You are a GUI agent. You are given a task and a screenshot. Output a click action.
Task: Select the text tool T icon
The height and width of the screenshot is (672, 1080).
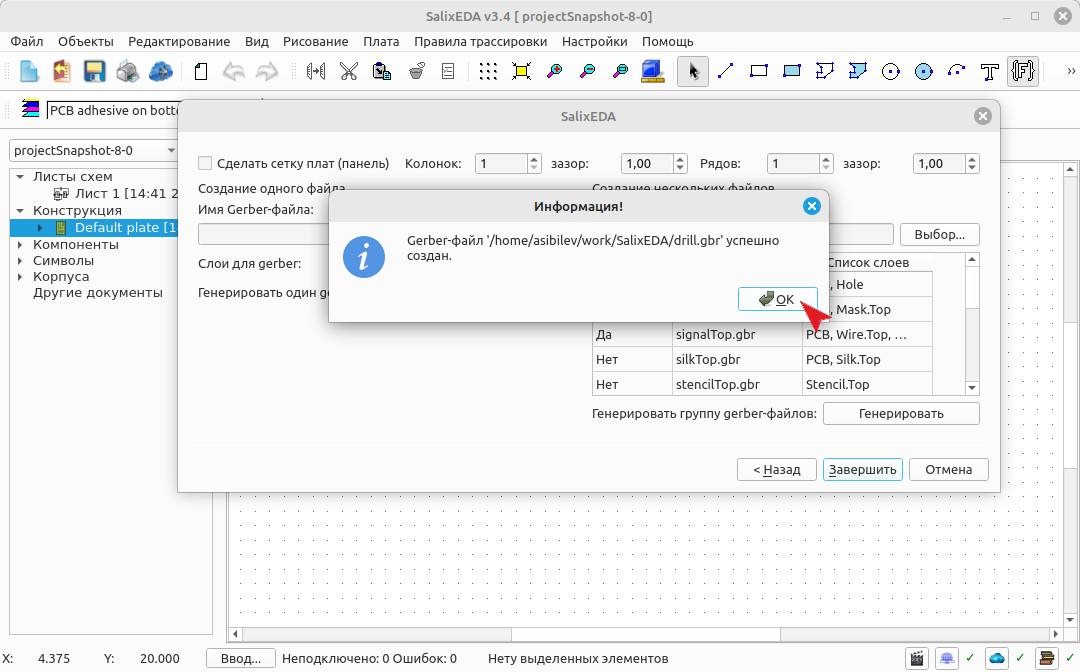click(x=990, y=72)
